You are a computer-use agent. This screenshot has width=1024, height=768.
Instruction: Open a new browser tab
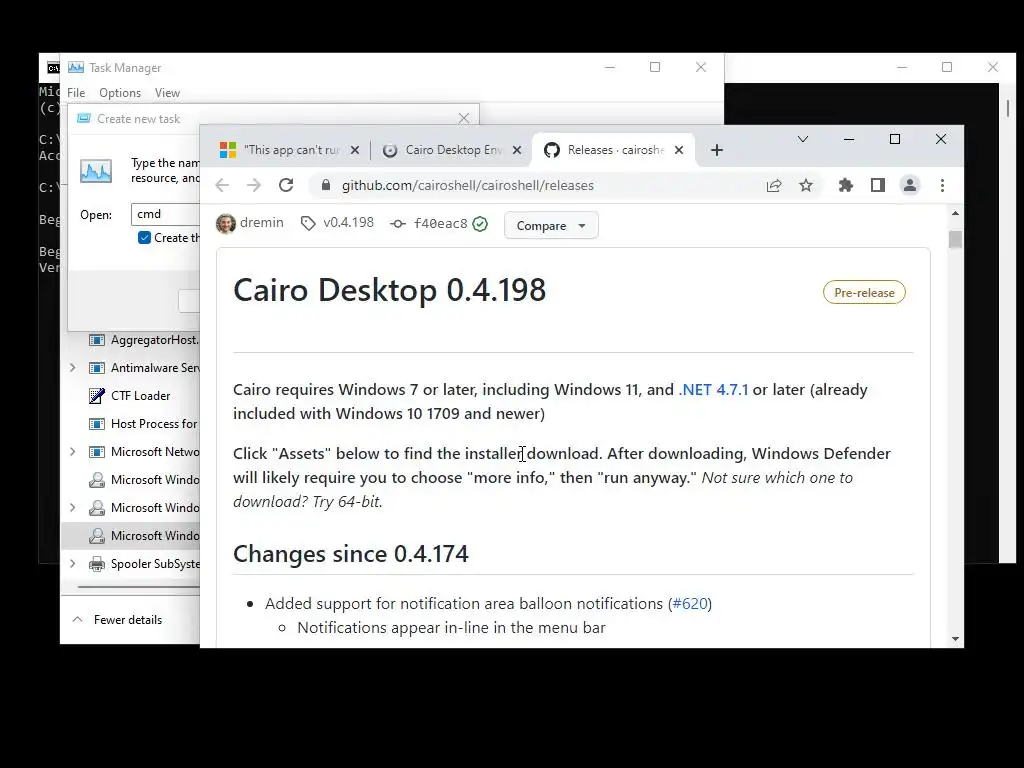(716, 150)
